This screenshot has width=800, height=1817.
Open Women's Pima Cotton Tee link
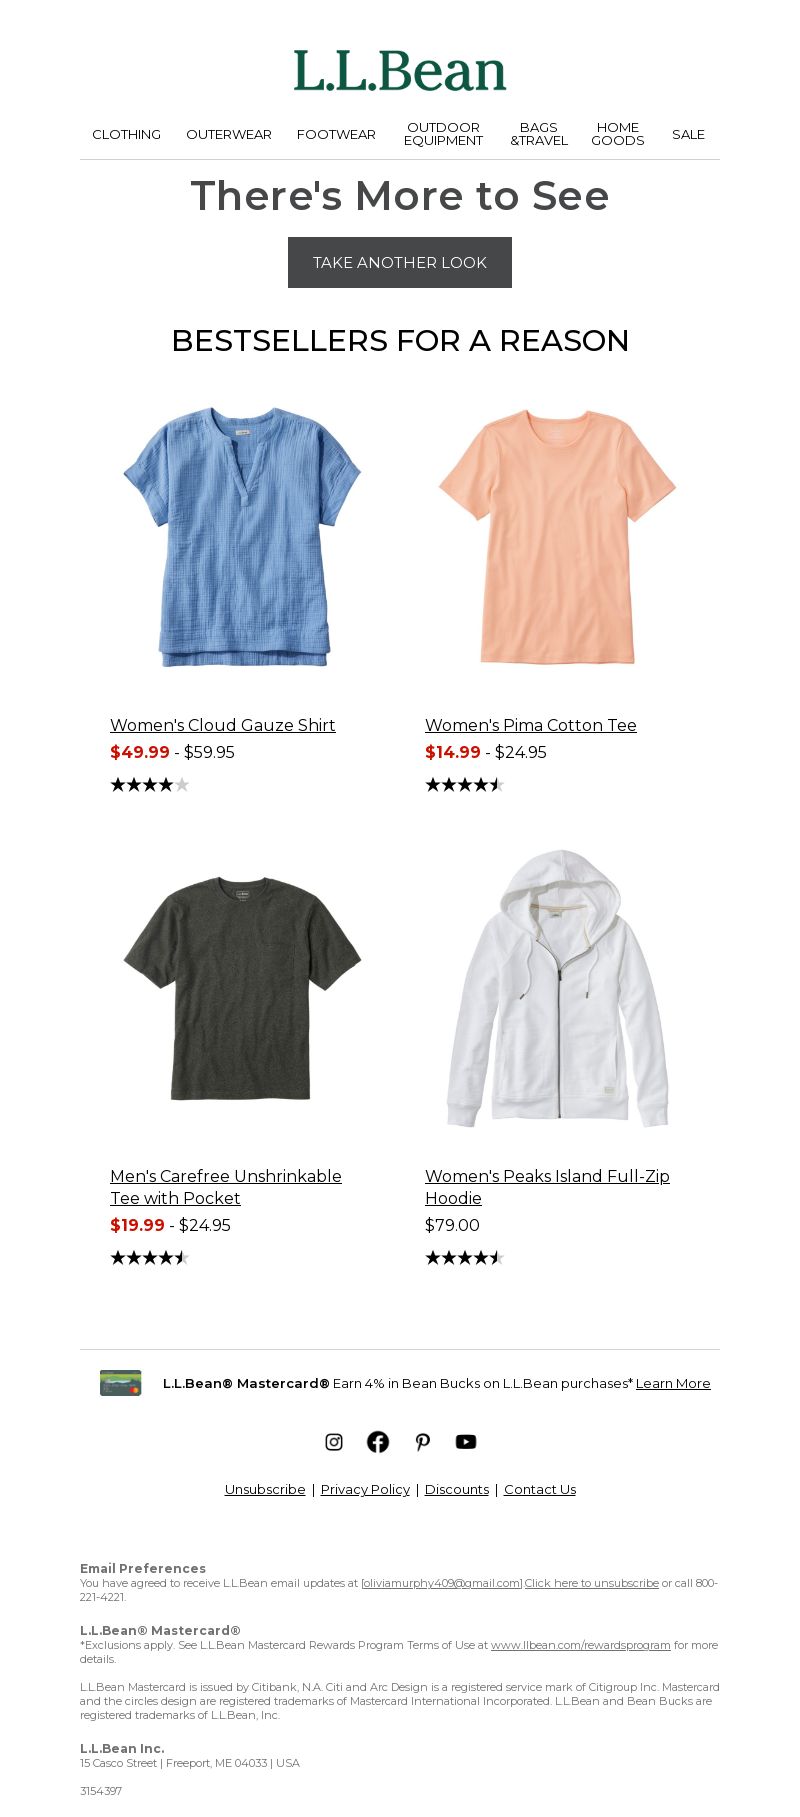531,725
